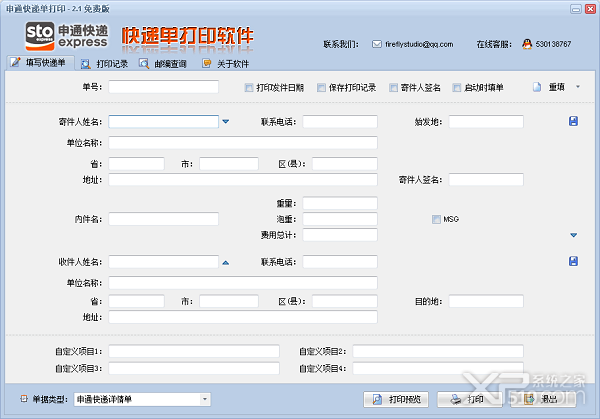Click the 自定义项目1 field
Screen dimensions: 600x419
click(194, 351)
